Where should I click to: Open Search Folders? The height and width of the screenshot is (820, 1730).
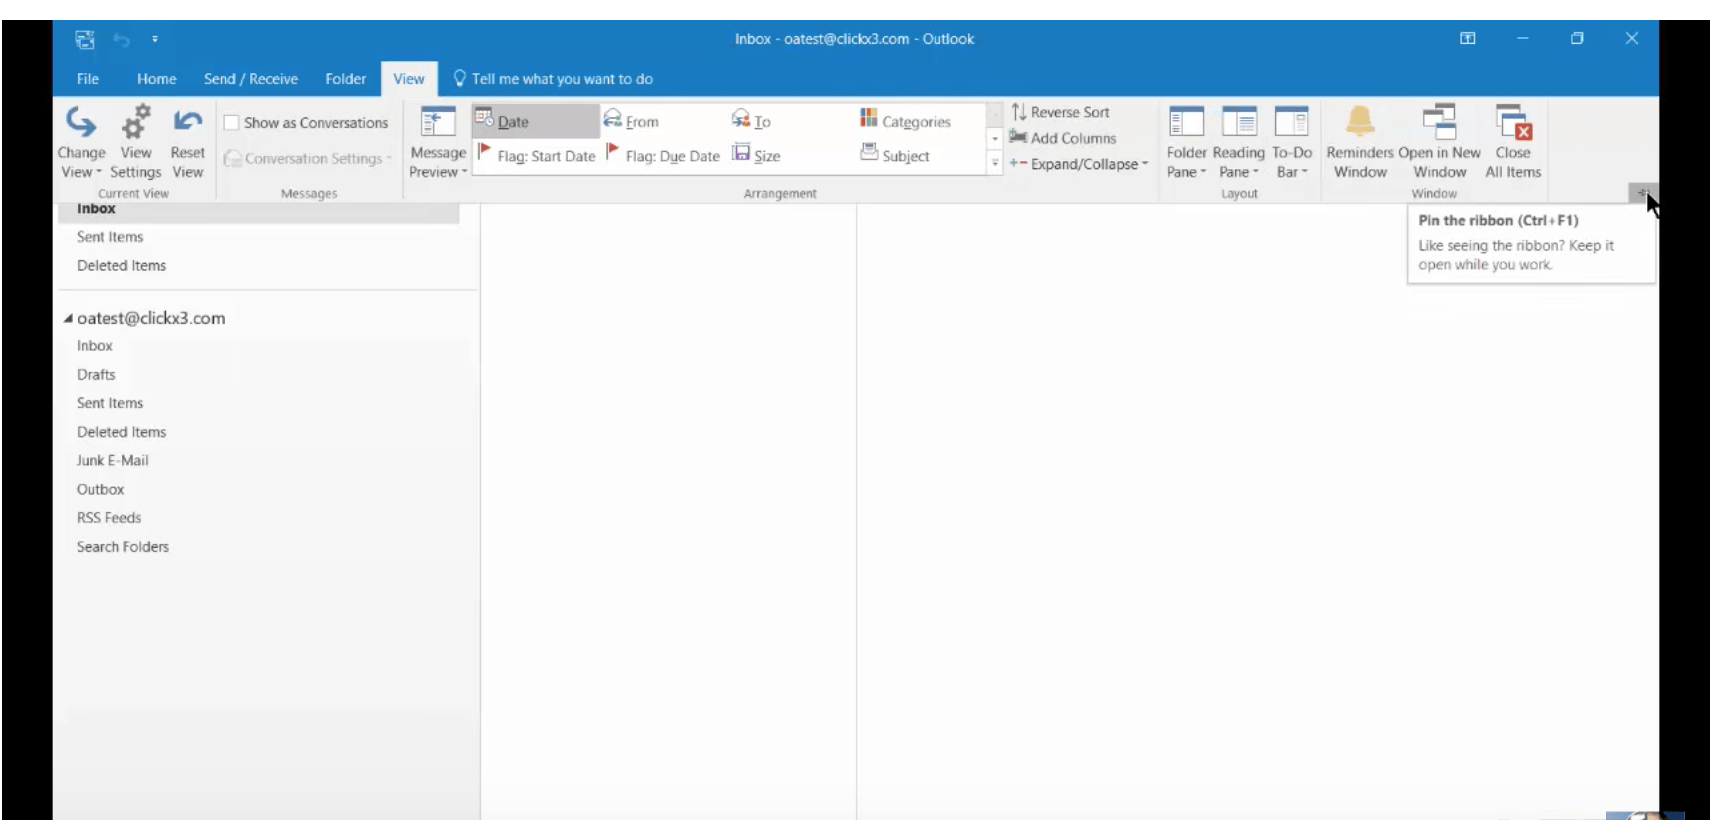(x=123, y=547)
